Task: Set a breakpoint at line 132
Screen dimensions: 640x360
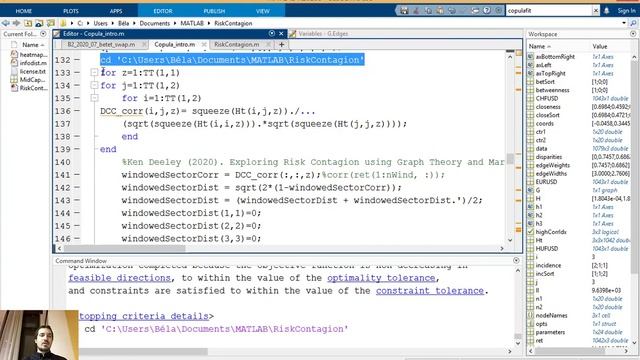Action: click(77, 60)
